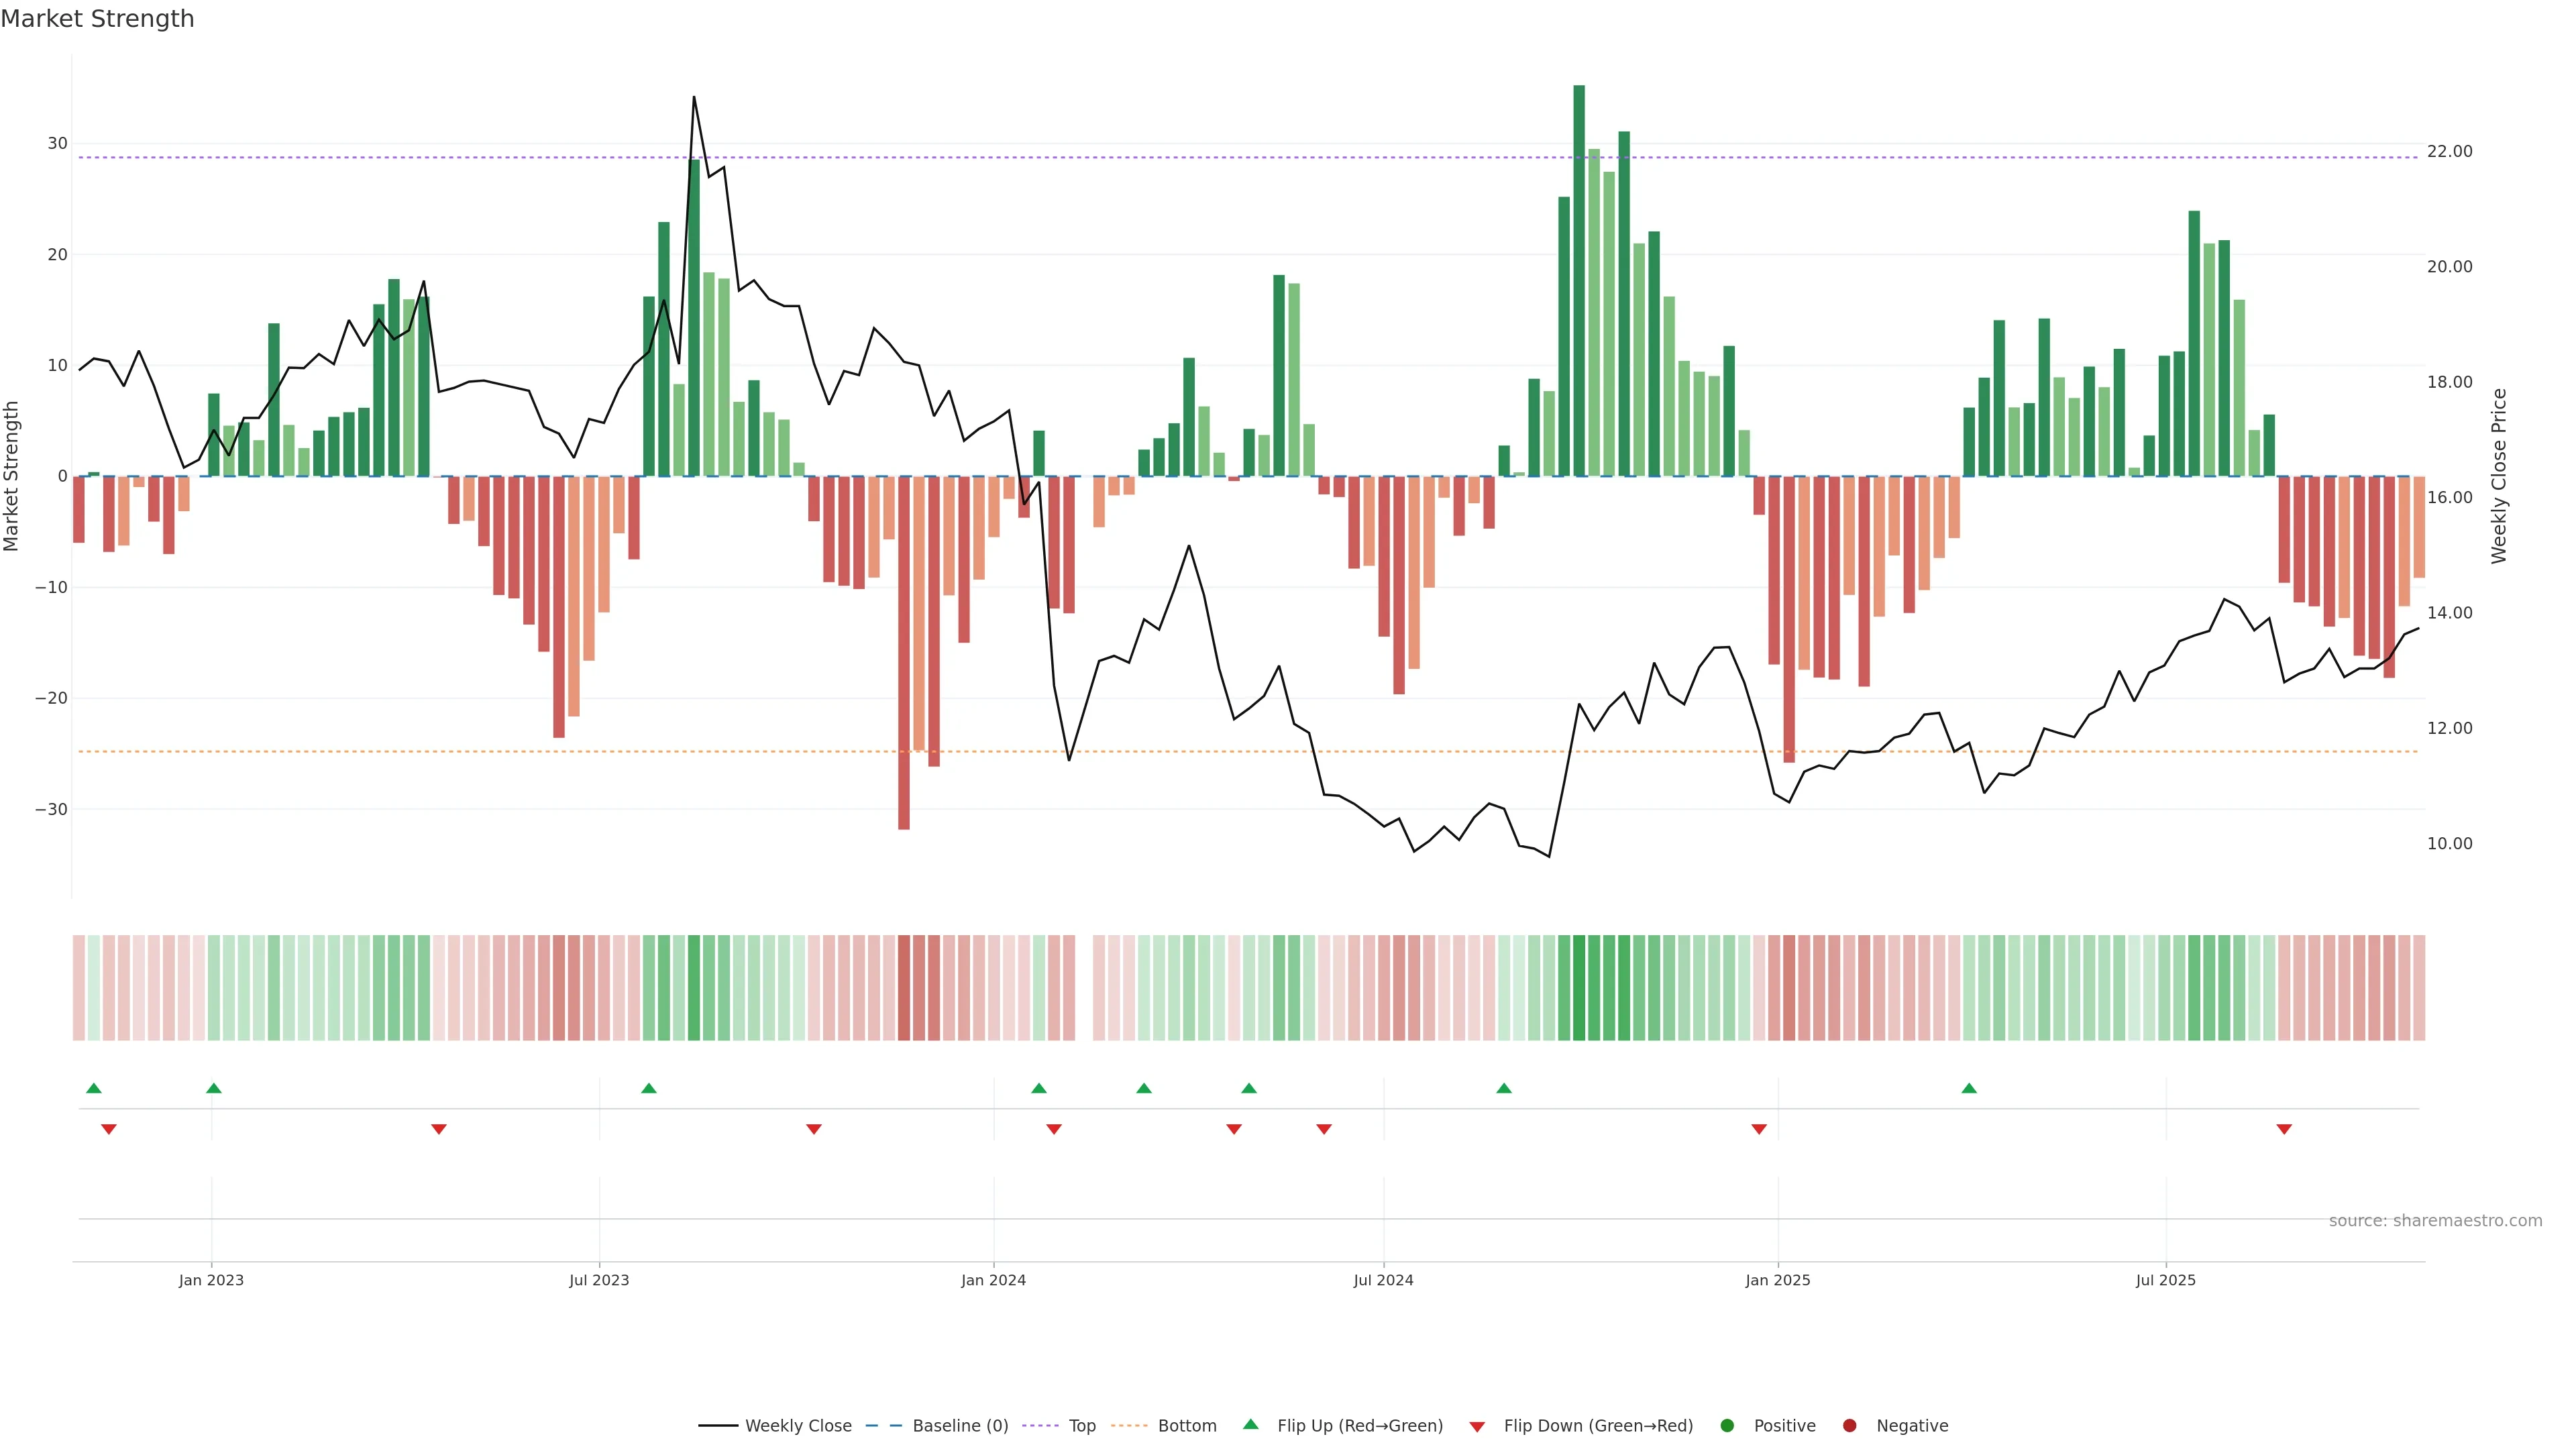This screenshot has height=1449, width=2576.
Task: Click the Jan 2024 x-axis label
Action: point(993,1280)
